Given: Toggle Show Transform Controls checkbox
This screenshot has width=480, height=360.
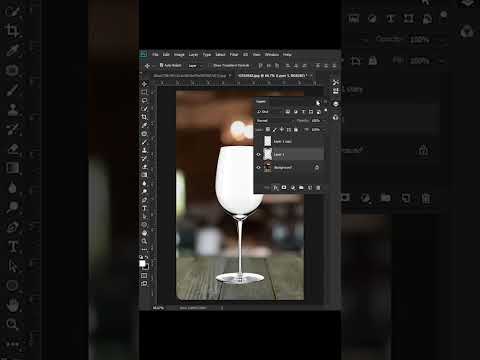Looking at the screenshot, I should tap(211, 66).
